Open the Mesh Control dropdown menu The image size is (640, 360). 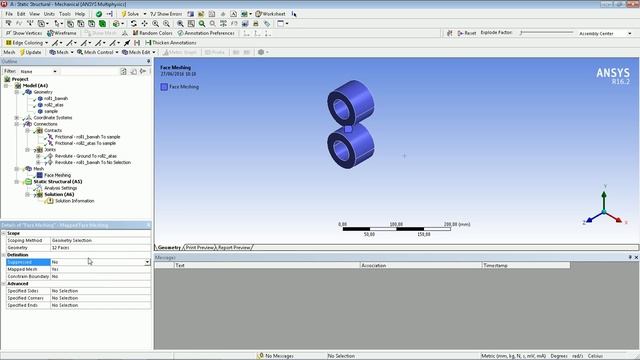pos(98,52)
